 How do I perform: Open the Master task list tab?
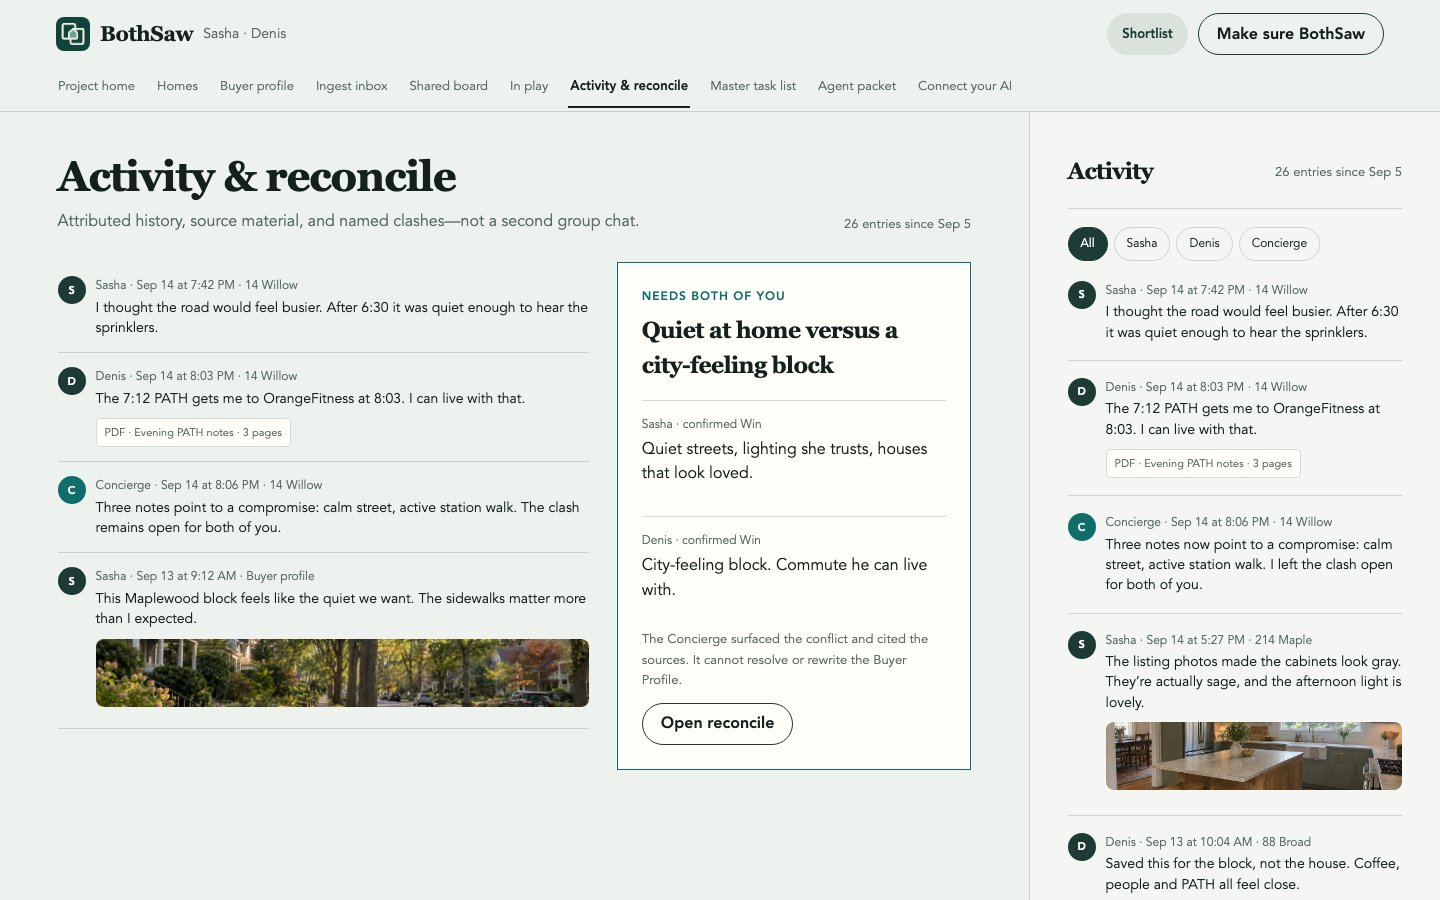tap(753, 86)
